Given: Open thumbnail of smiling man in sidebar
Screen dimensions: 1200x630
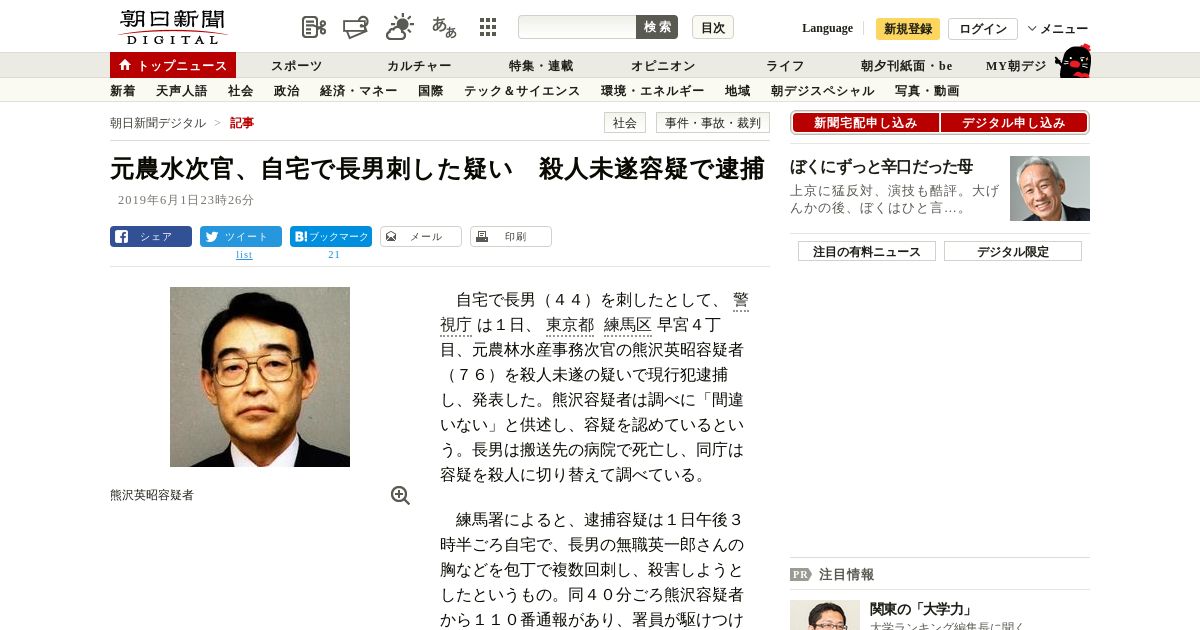Looking at the screenshot, I should click(x=1050, y=188).
